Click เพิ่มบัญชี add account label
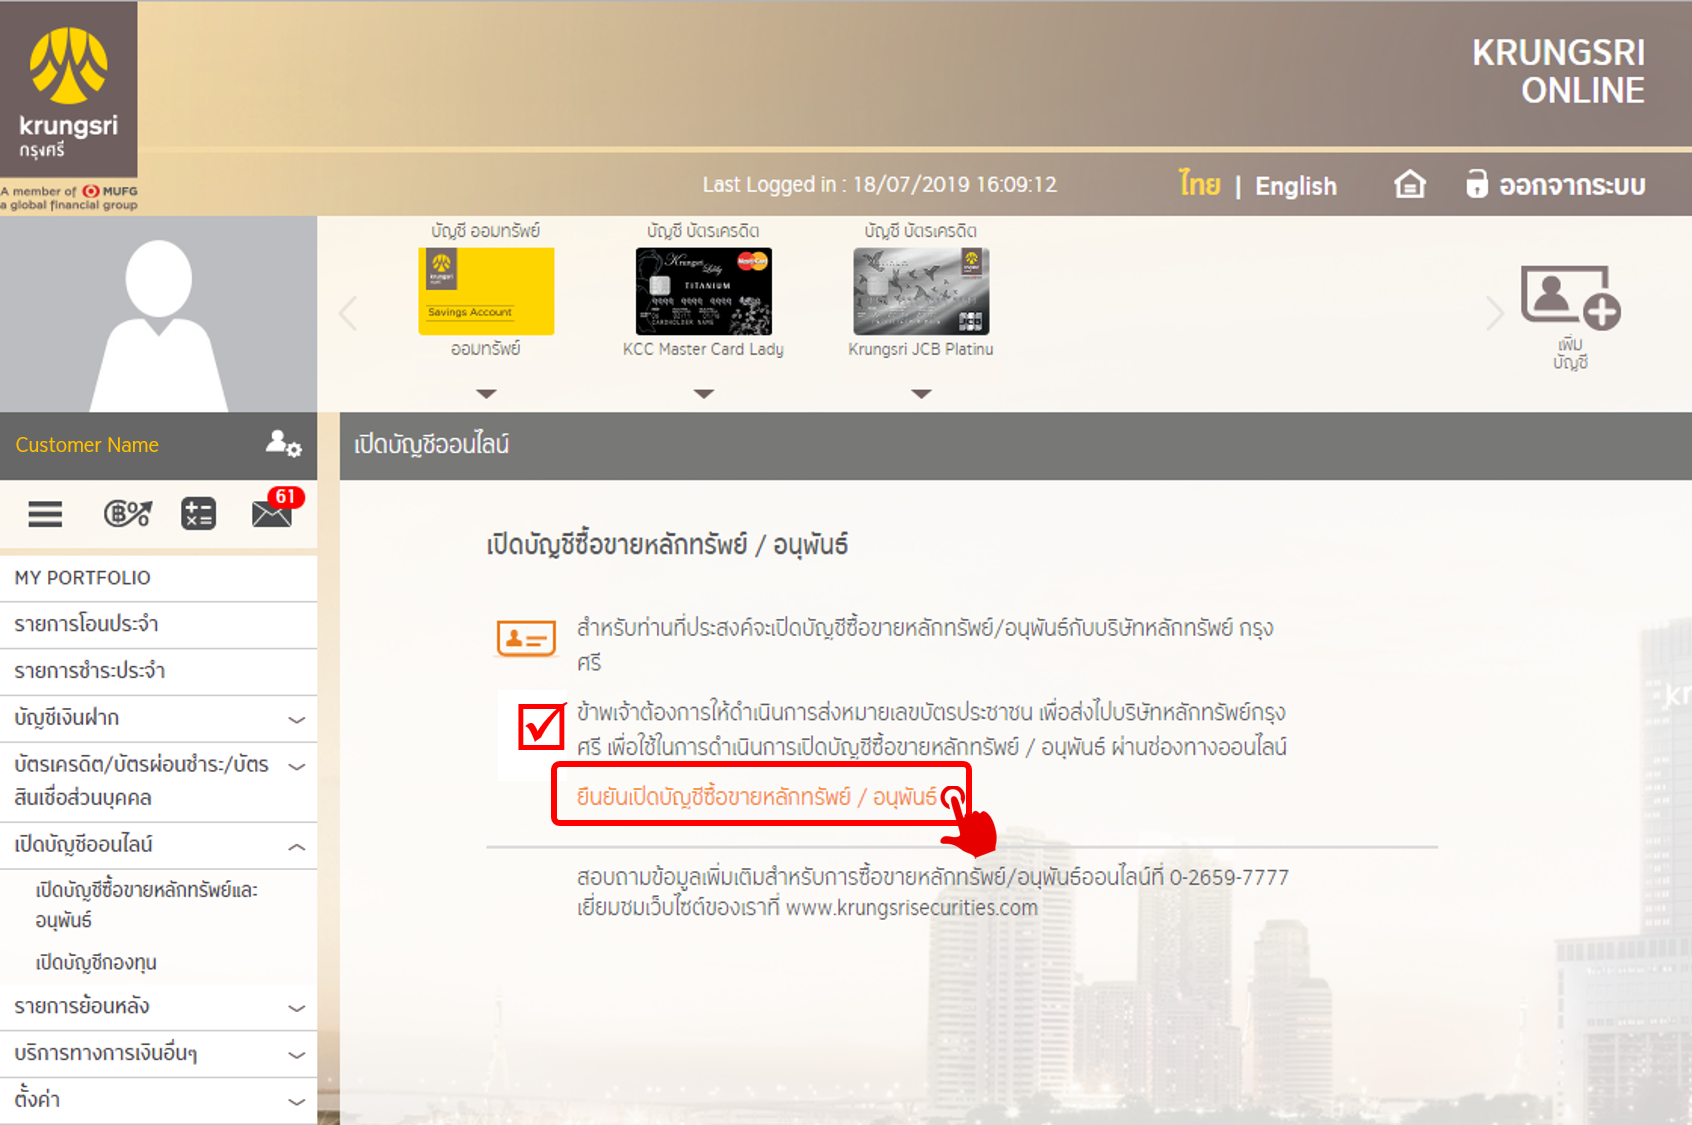 click(x=1570, y=353)
